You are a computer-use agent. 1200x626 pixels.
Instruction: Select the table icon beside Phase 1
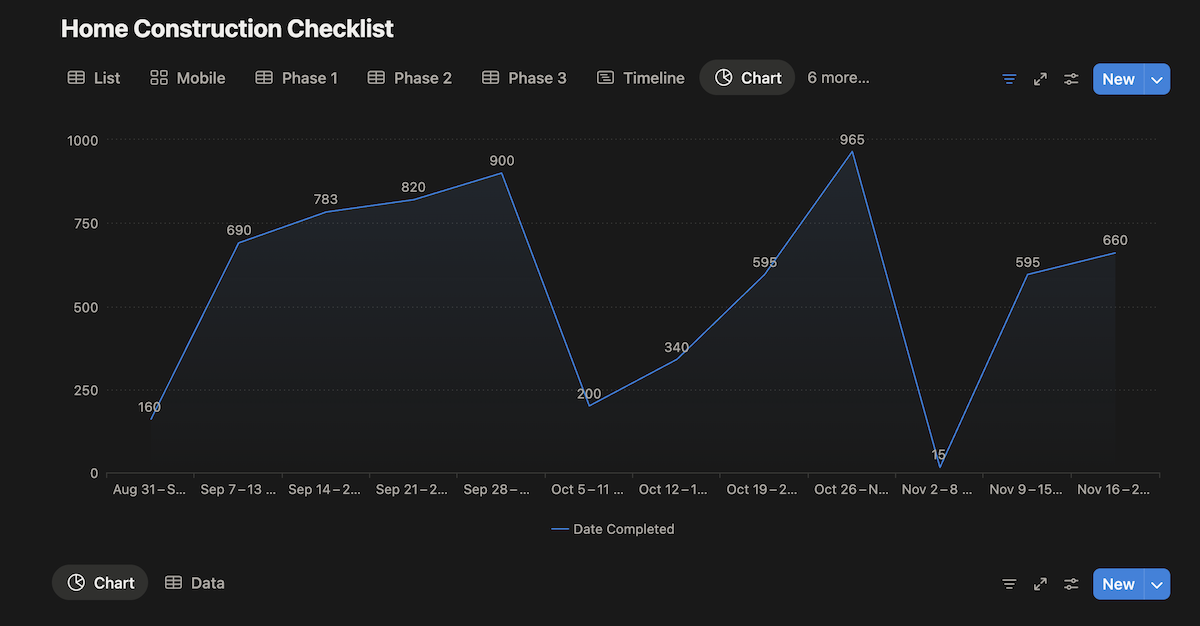tap(263, 77)
